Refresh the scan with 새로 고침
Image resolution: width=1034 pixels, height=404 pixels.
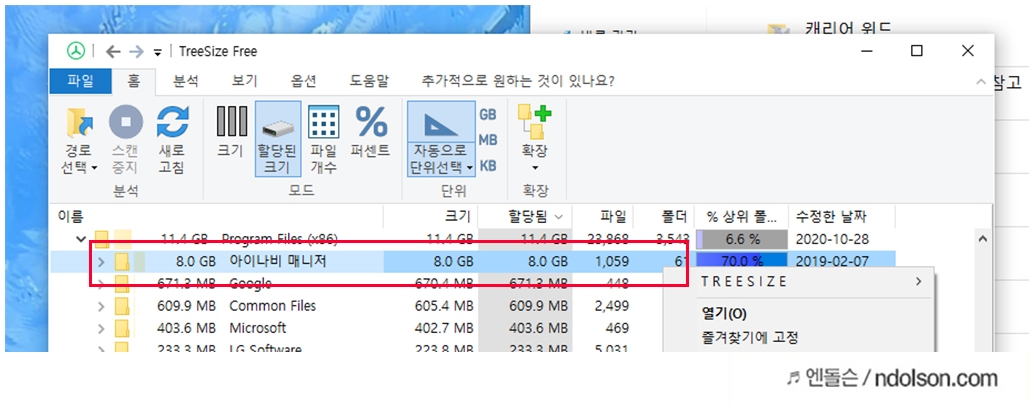point(172,140)
